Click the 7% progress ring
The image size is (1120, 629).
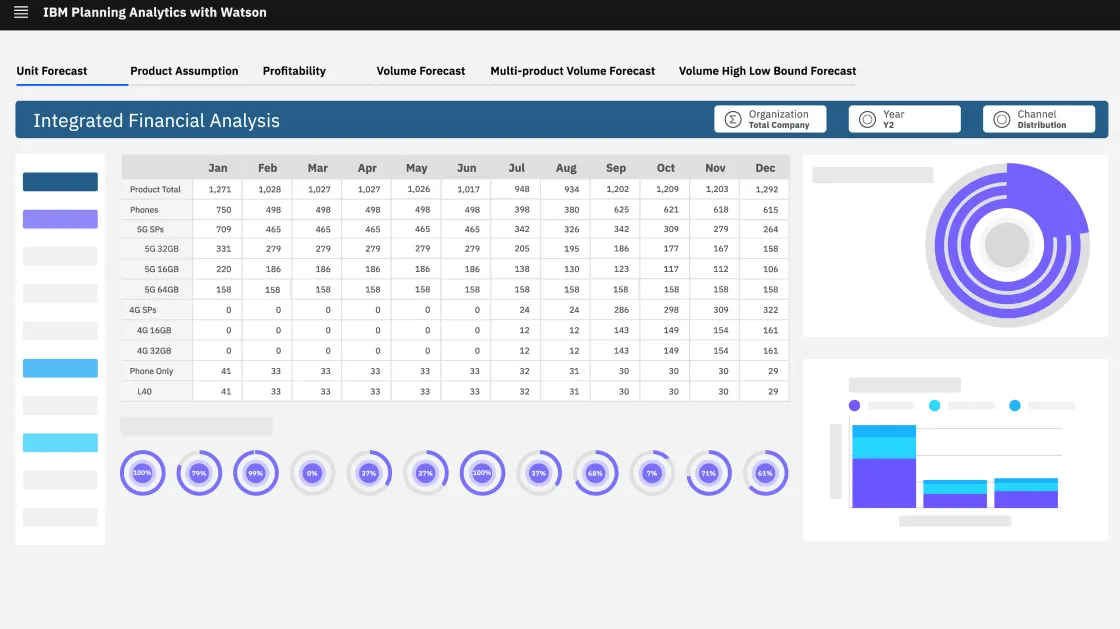pyautogui.click(x=651, y=473)
